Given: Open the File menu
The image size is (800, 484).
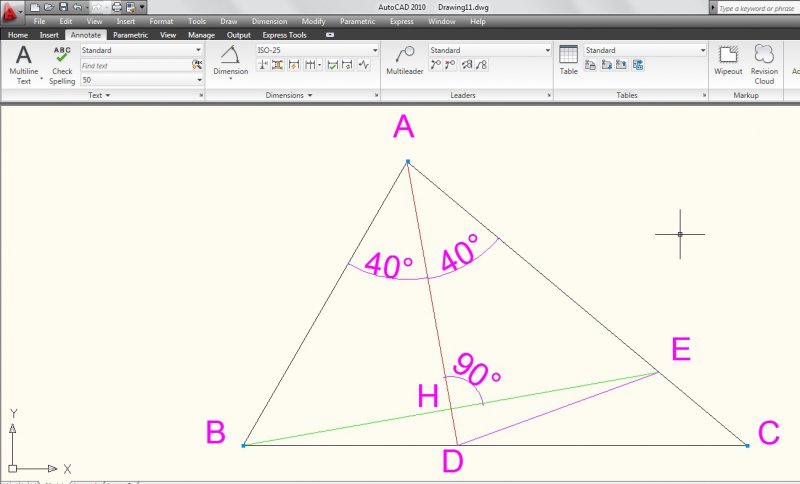Looking at the screenshot, I should [x=39, y=21].
